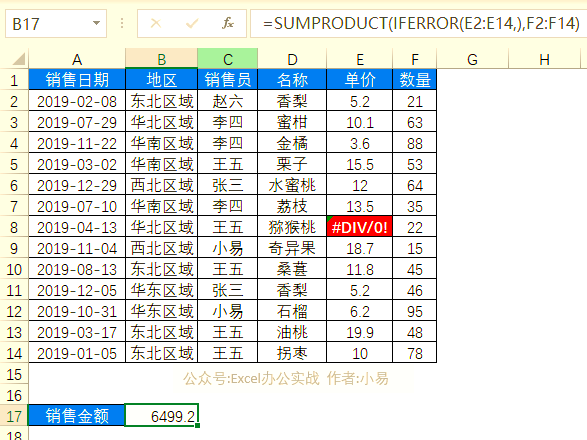Select the 石榴 product cell
587x440 pixels.
pos(292,310)
